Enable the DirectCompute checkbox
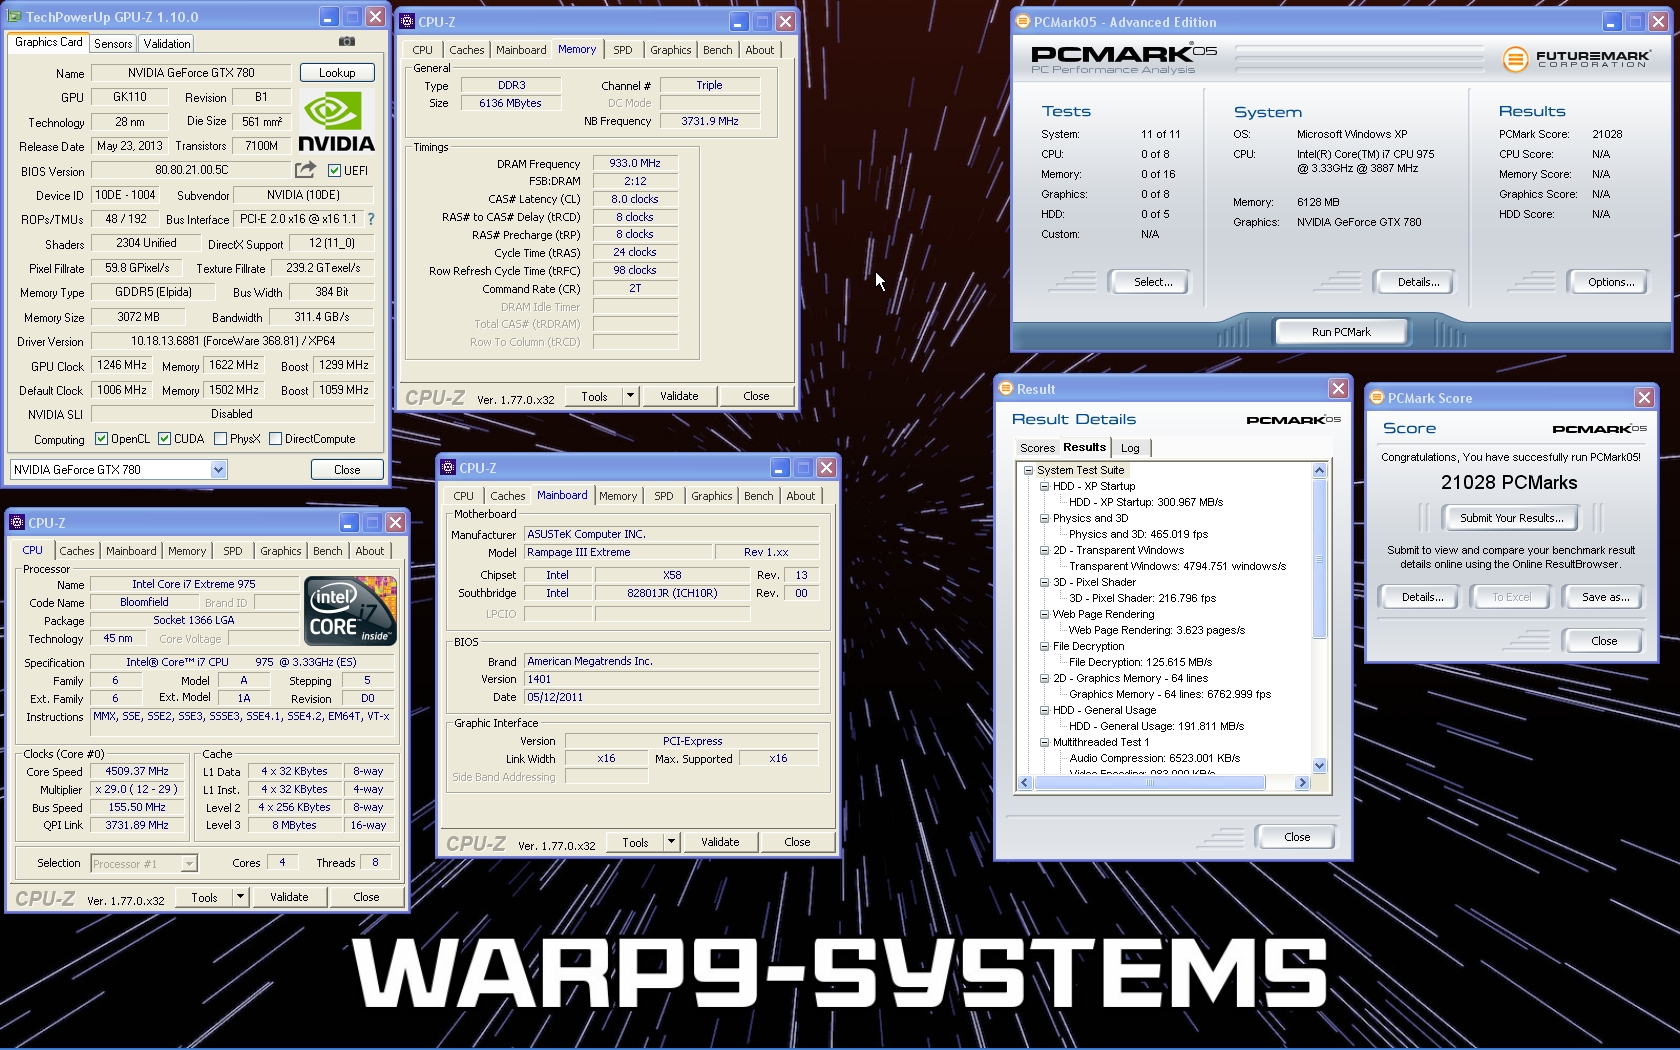Screen dimensions: 1680x1050 click(x=275, y=438)
